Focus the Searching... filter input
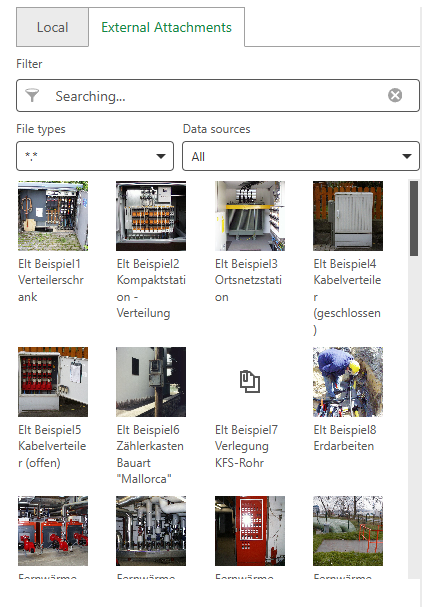Viewport: 422px width, 607px height. (218, 96)
